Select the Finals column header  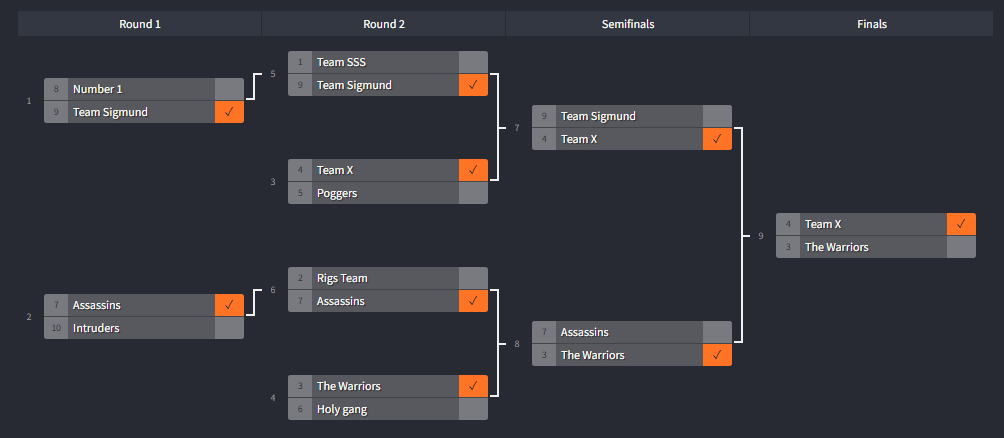click(x=871, y=24)
